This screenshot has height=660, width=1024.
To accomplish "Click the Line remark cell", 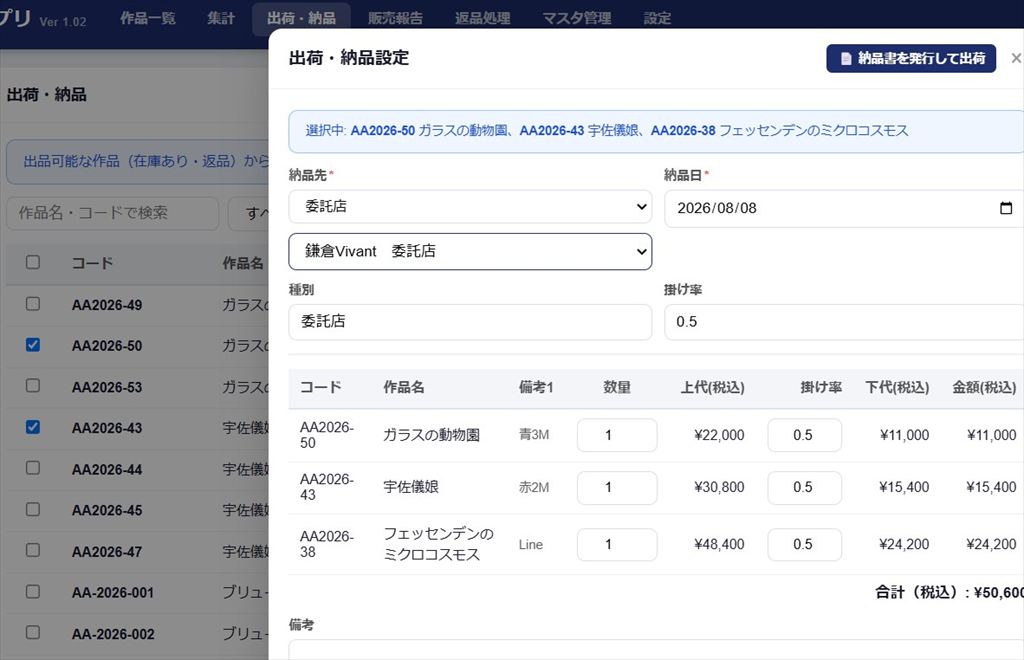I will [531, 544].
